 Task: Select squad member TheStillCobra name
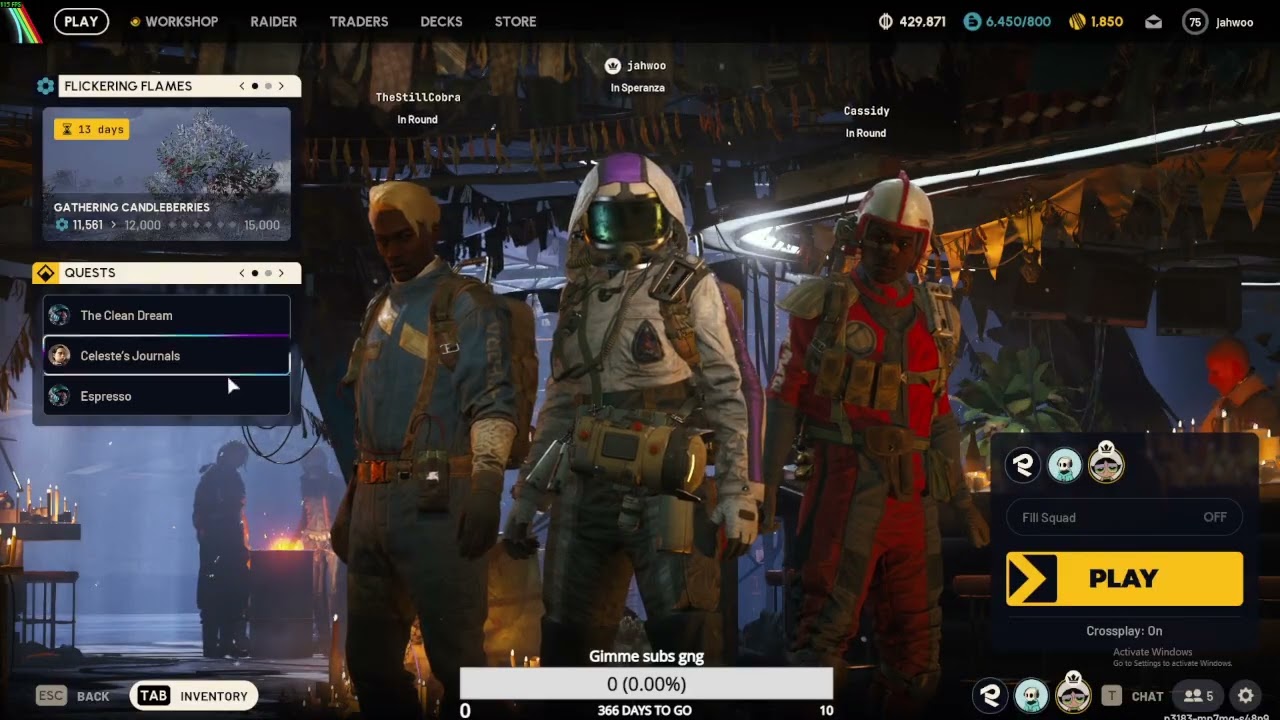coord(418,97)
